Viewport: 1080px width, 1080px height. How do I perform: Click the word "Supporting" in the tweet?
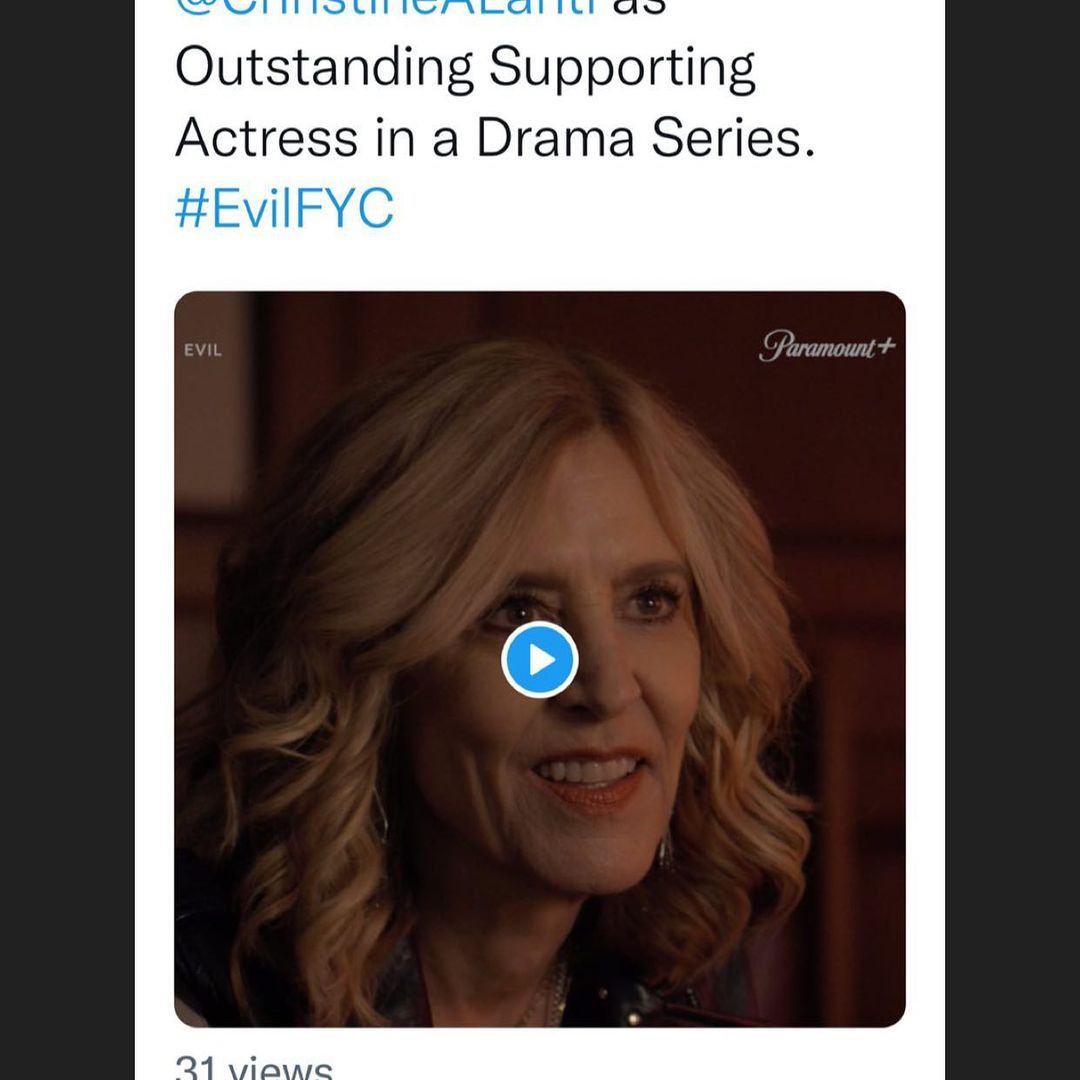click(621, 70)
